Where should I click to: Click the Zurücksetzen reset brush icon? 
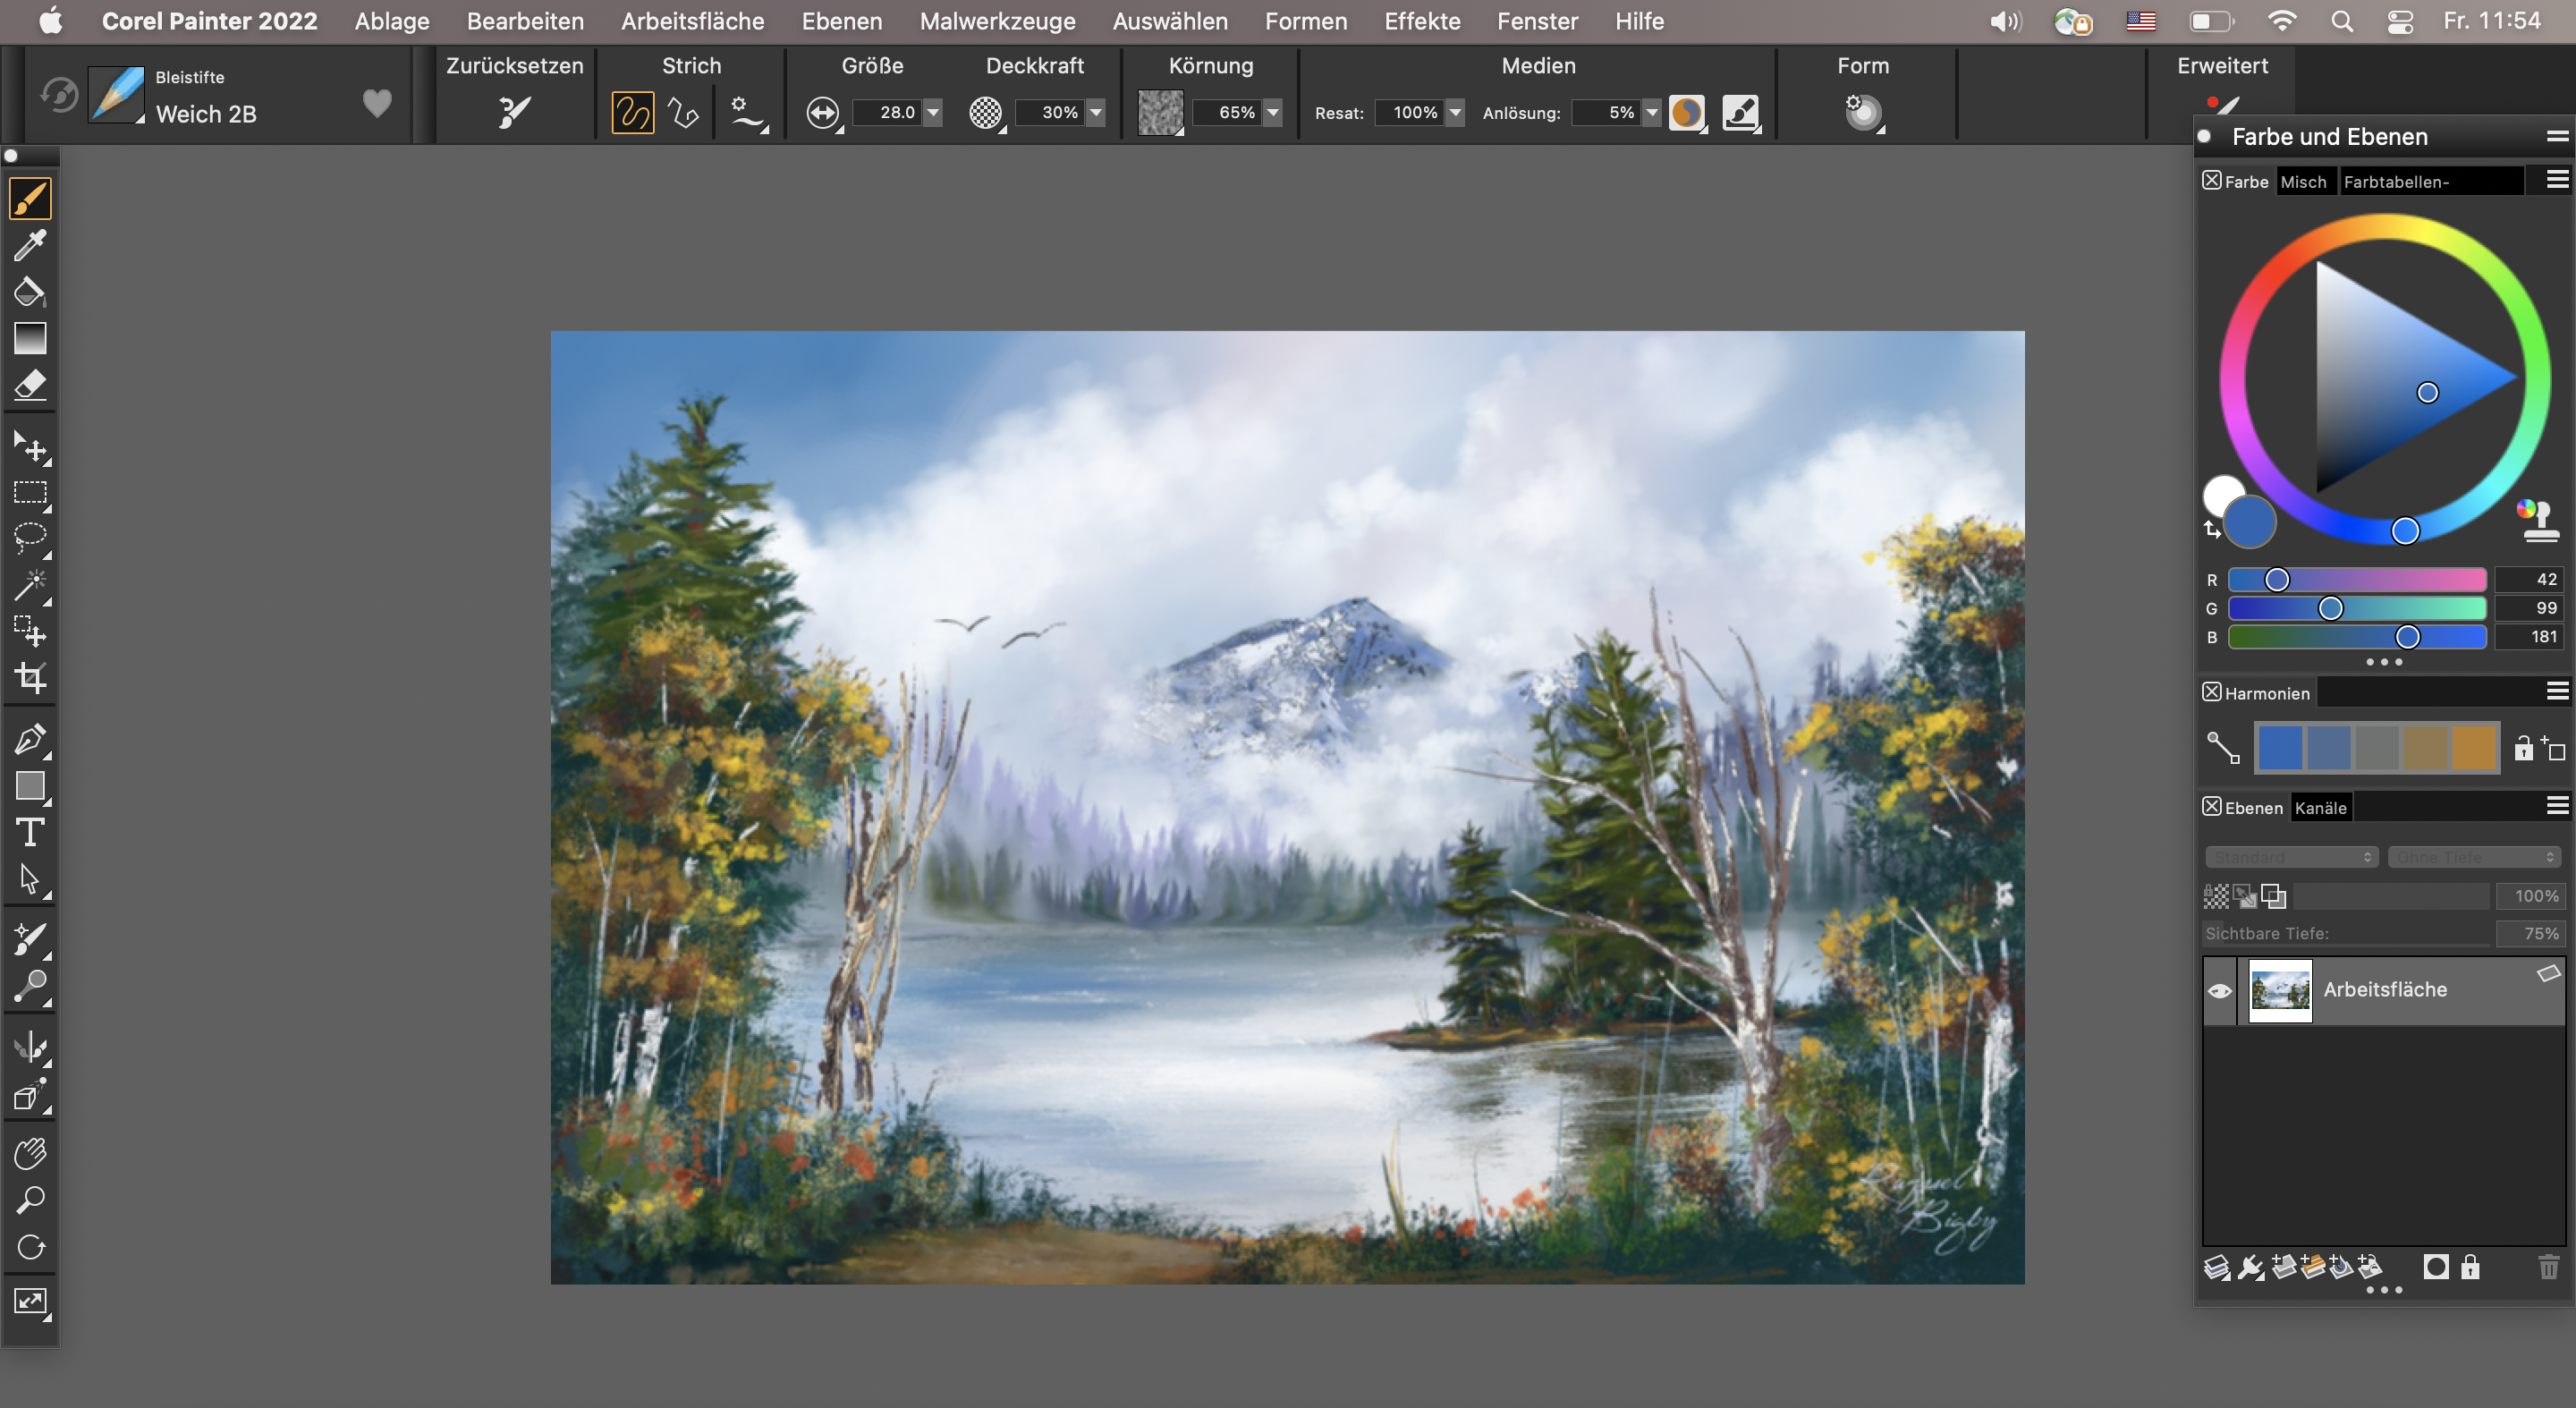pyautogui.click(x=514, y=112)
